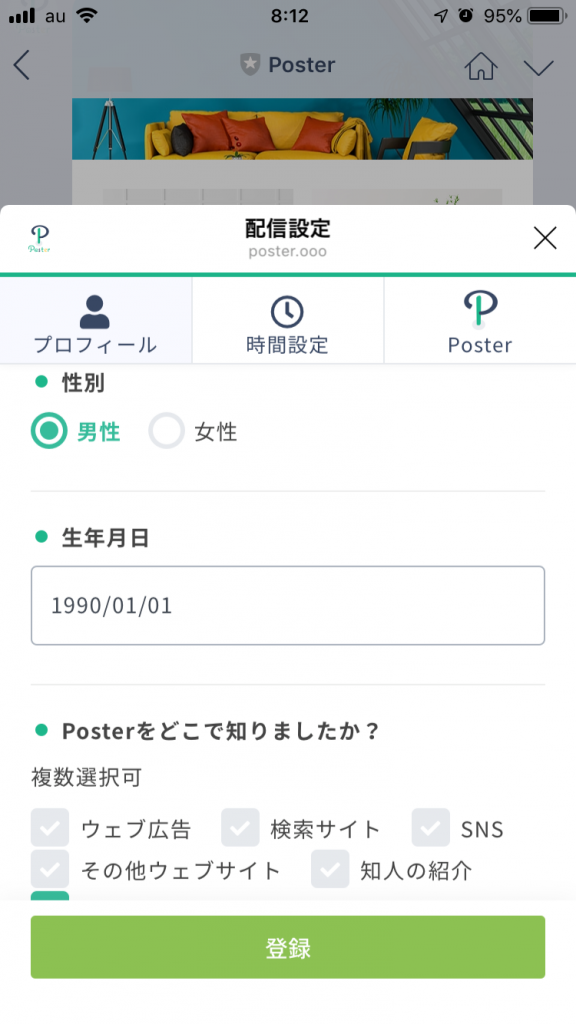Tap the home icon in the header
This screenshot has height=1024, width=576.
(x=481, y=65)
